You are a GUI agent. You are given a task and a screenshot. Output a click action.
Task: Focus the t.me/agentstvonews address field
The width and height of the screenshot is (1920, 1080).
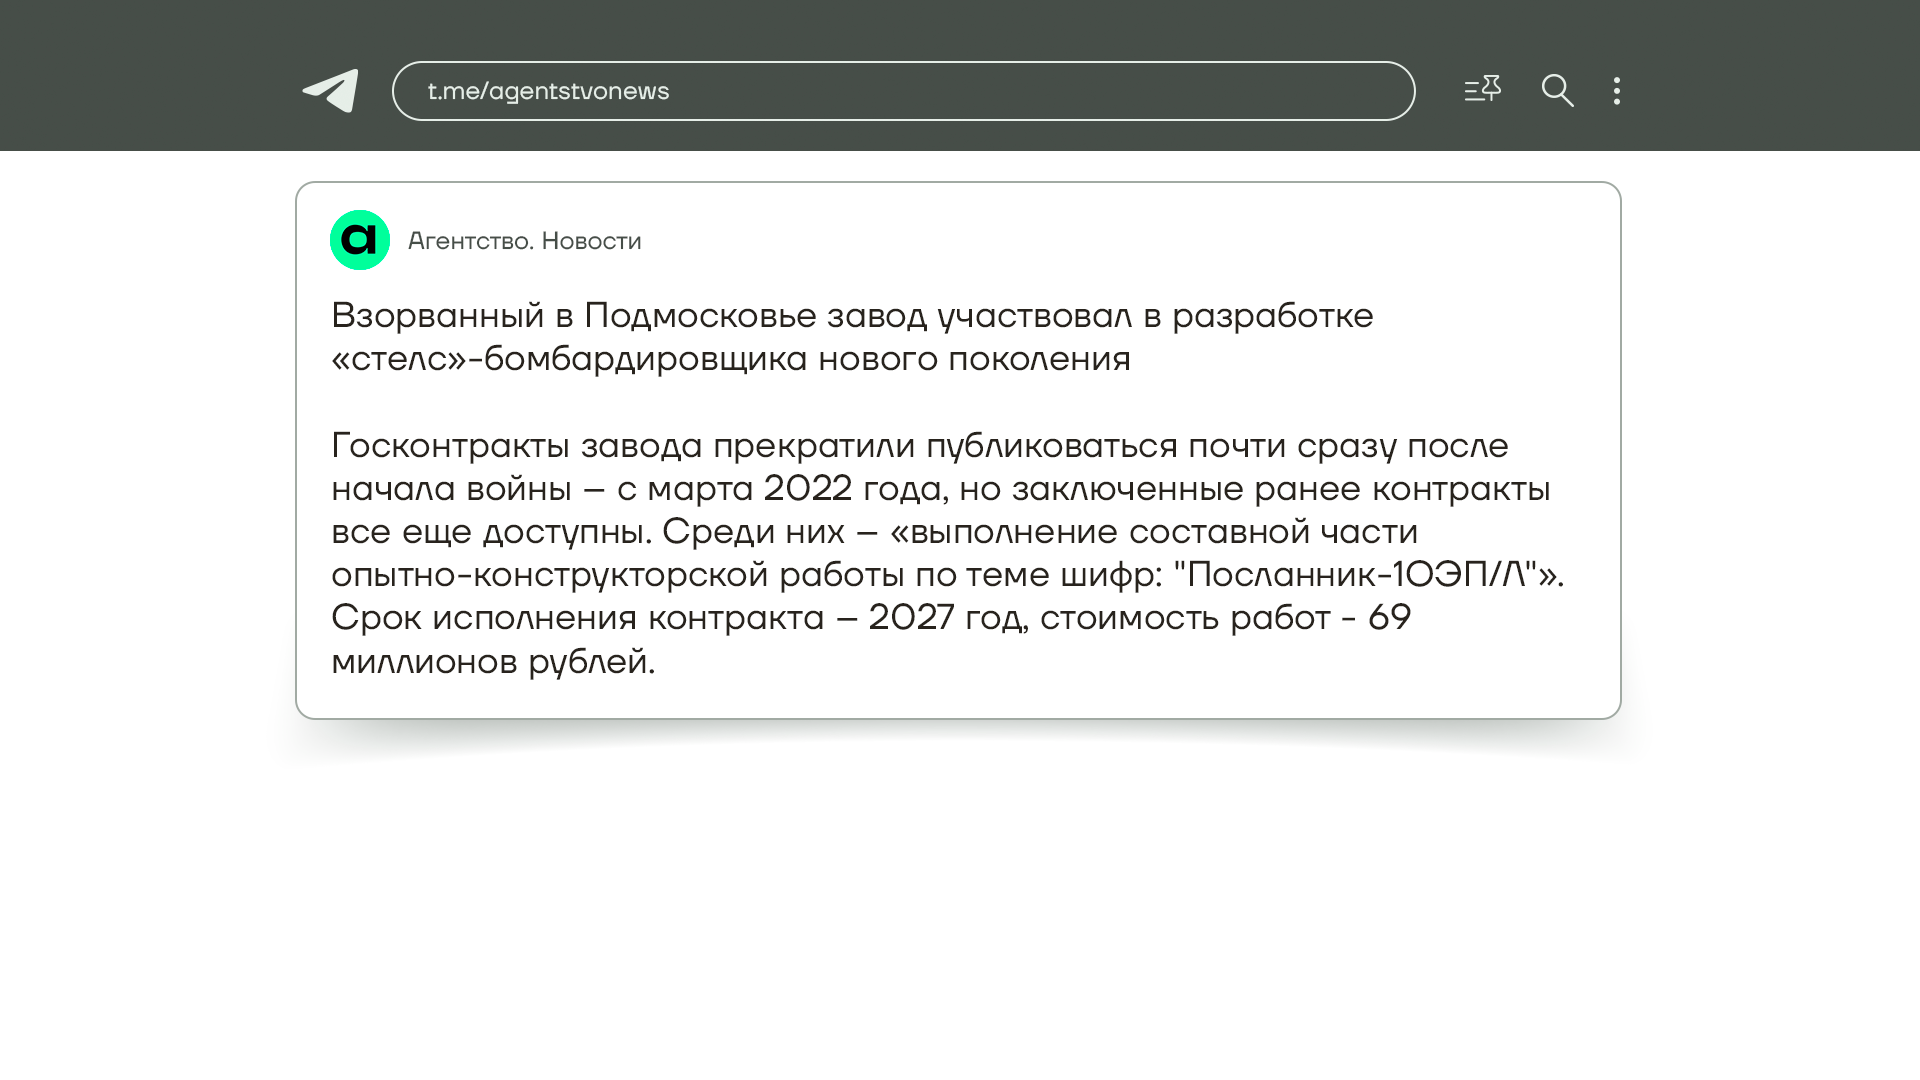coord(903,91)
